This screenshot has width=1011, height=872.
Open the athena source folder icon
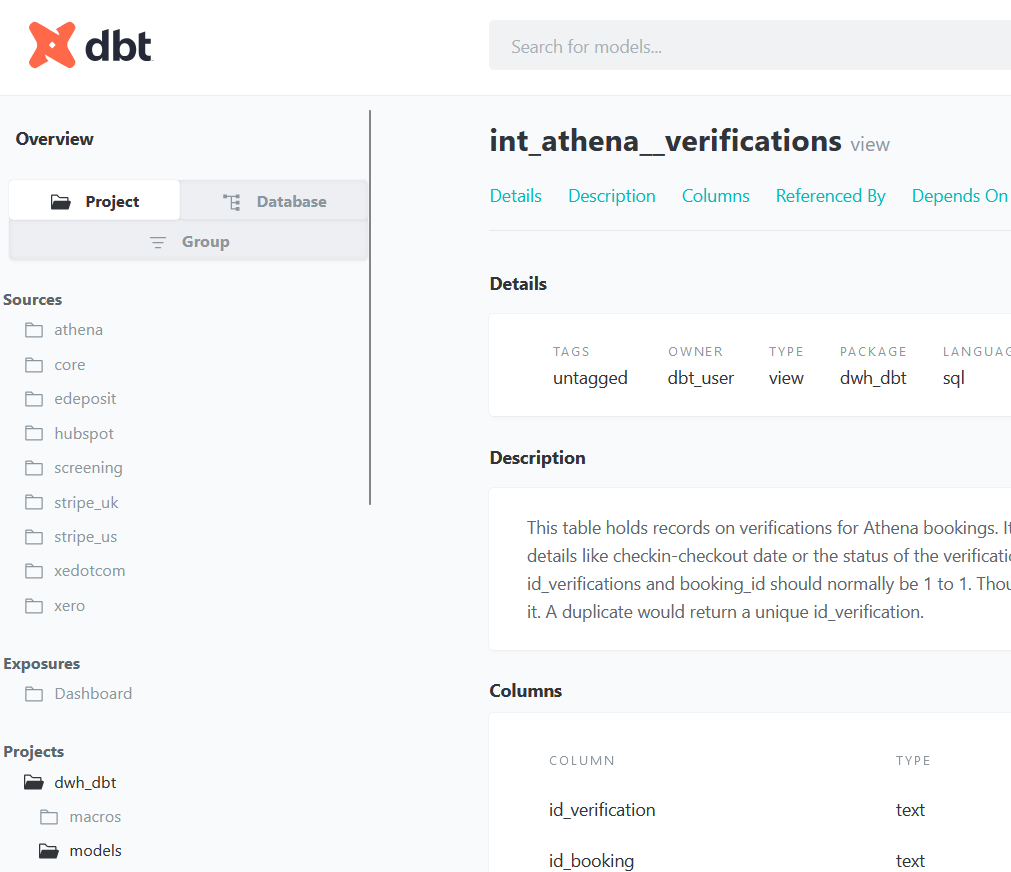(35, 330)
